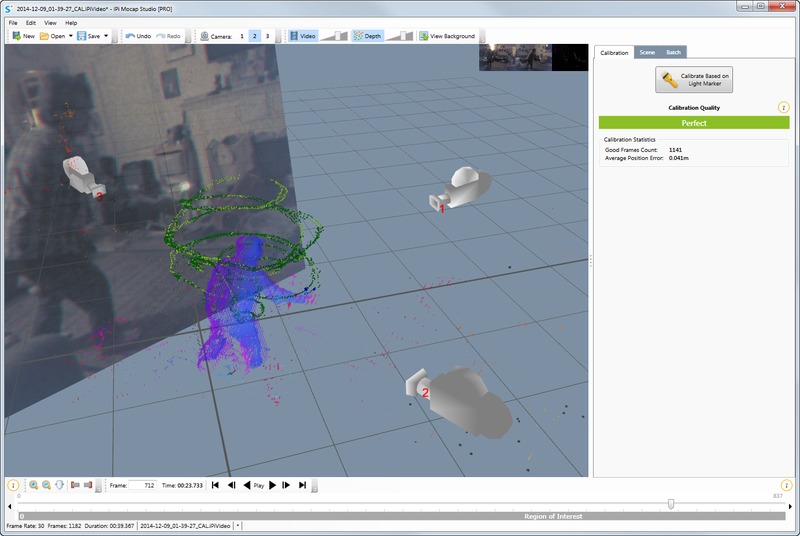Click the Frame number input field
Image resolution: width=800 pixels, height=536 pixels.
[142, 485]
